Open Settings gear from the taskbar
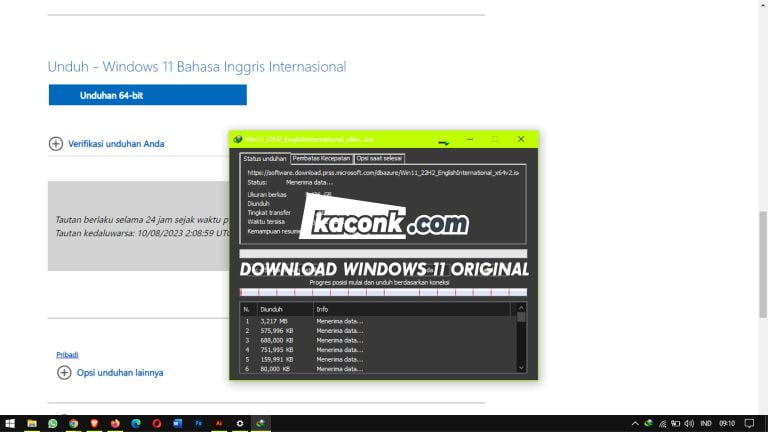Image resolution: width=768 pixels, height=432 pixels. 240,423
